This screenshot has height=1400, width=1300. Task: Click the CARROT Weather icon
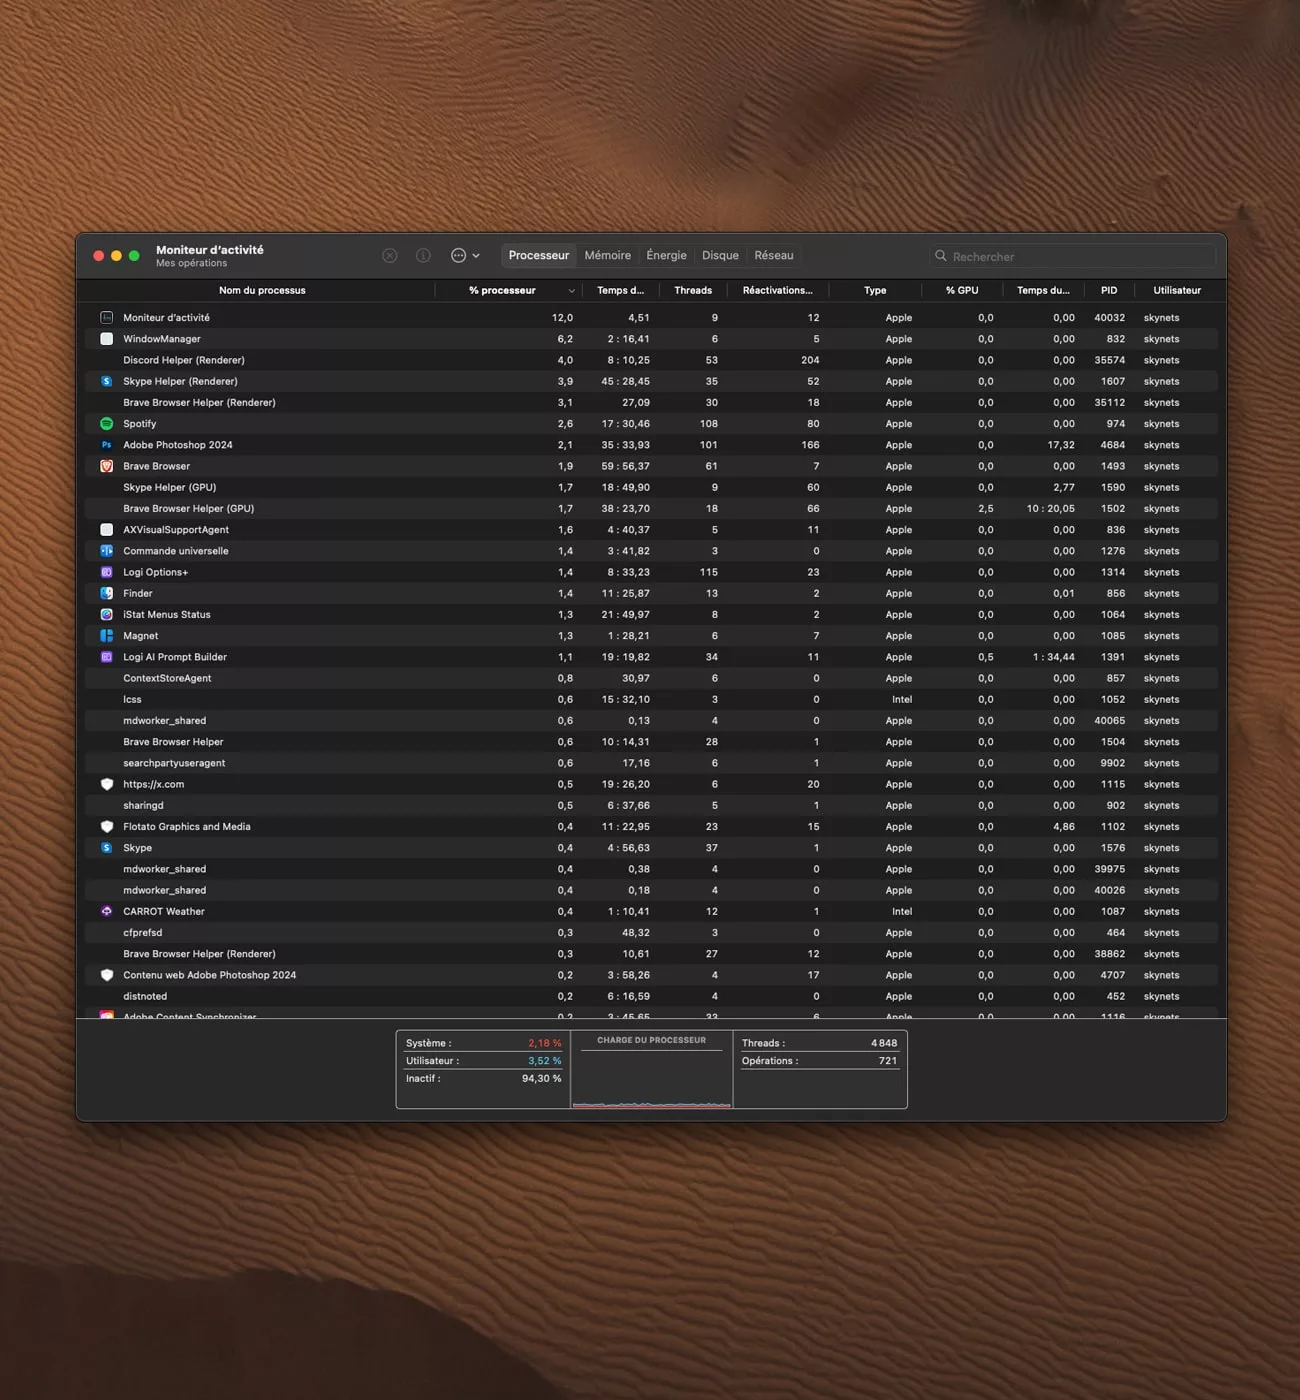pyautogui.click(x=107, y=912)
